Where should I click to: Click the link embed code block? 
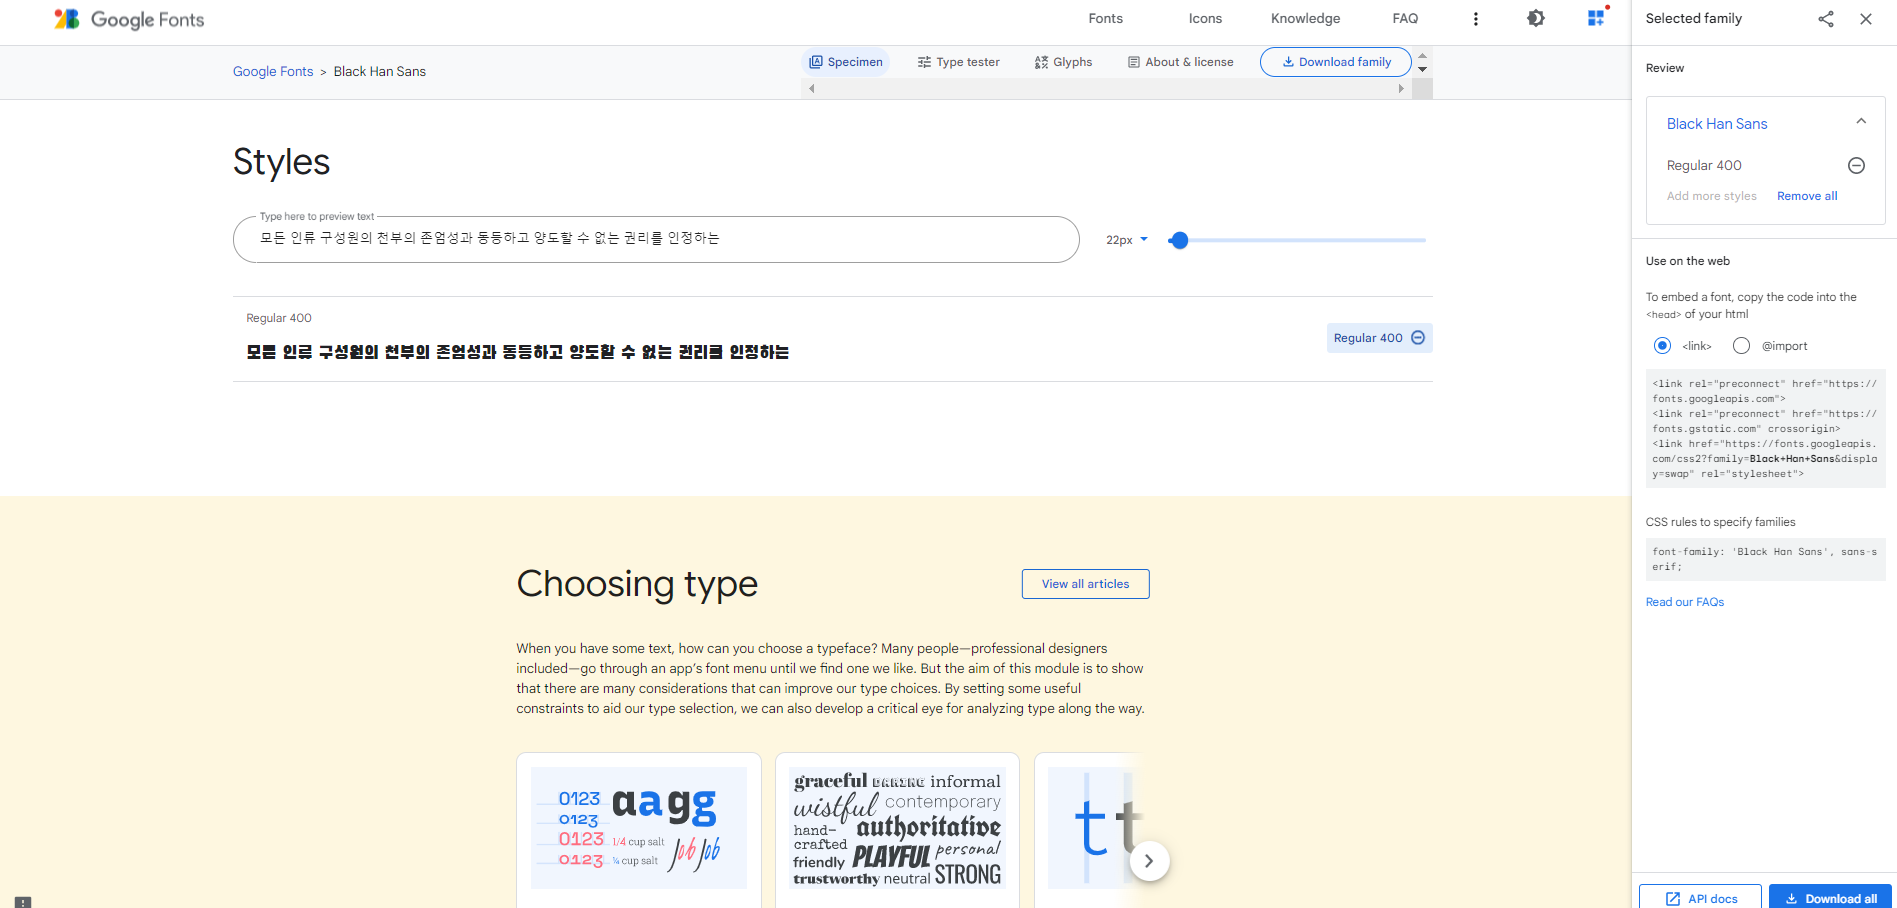click(x=1766, y=429)
